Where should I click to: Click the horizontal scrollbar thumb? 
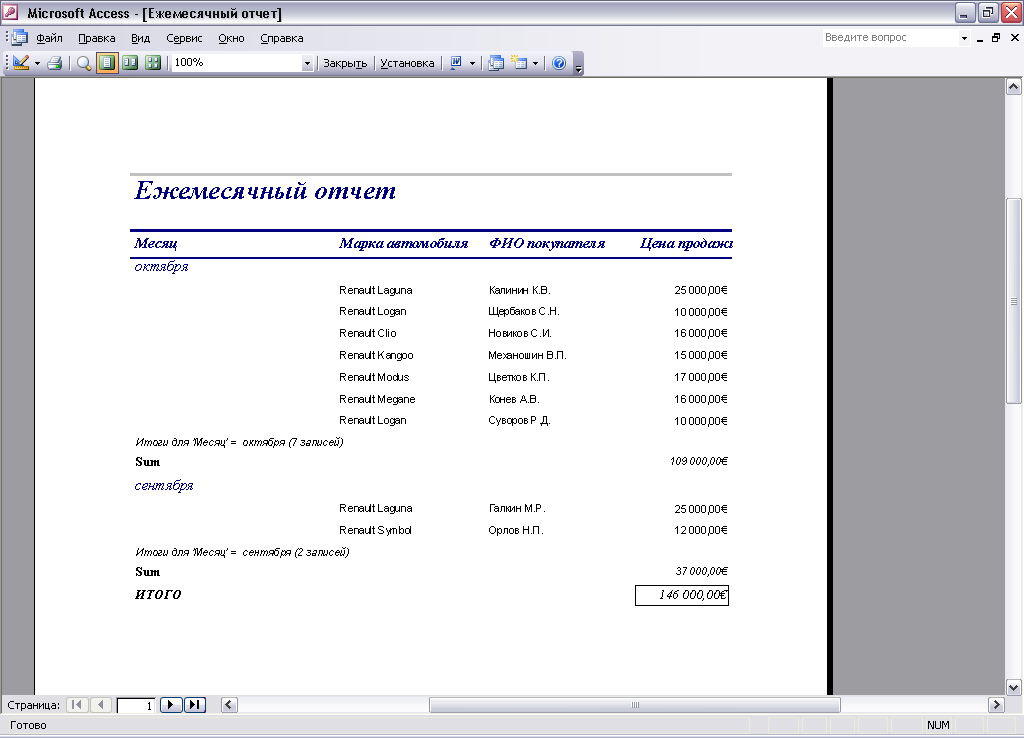click(x=635, y=705)
